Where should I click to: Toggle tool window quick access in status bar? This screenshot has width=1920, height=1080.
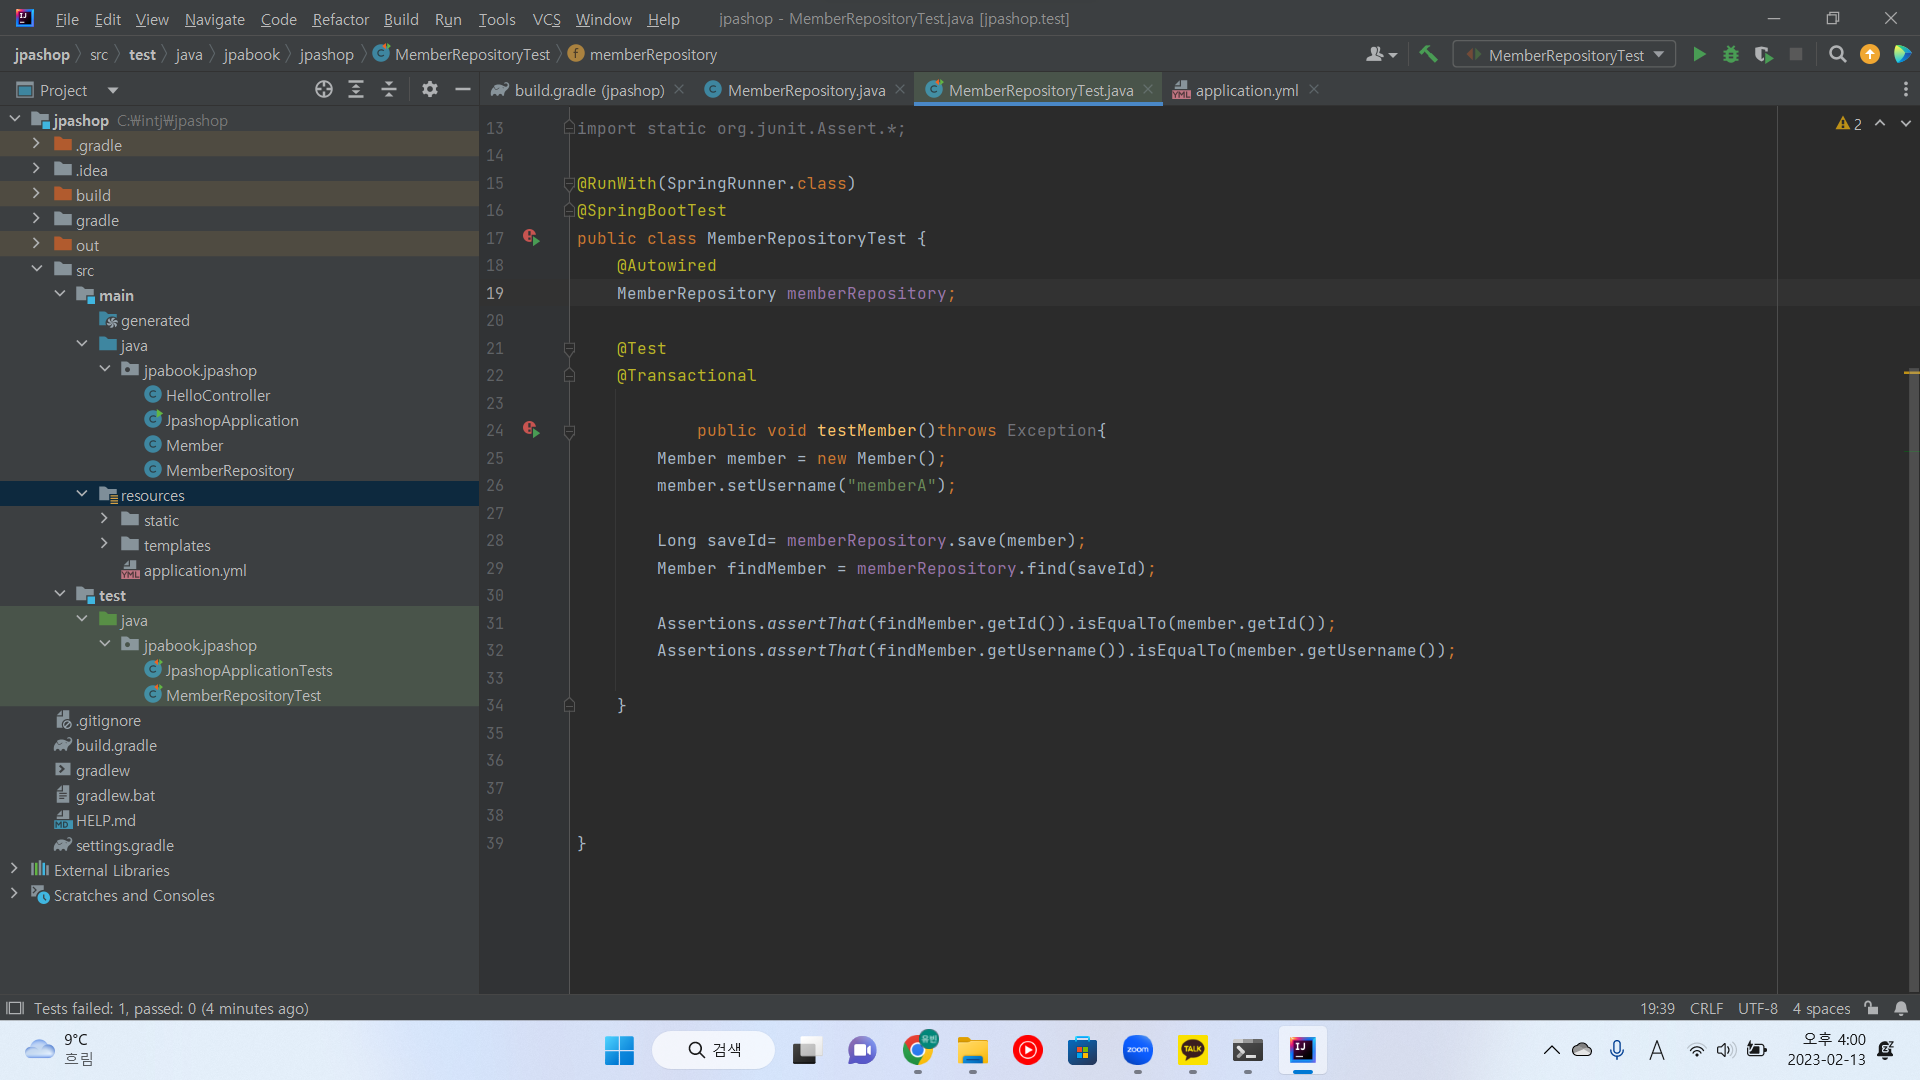14,1008
